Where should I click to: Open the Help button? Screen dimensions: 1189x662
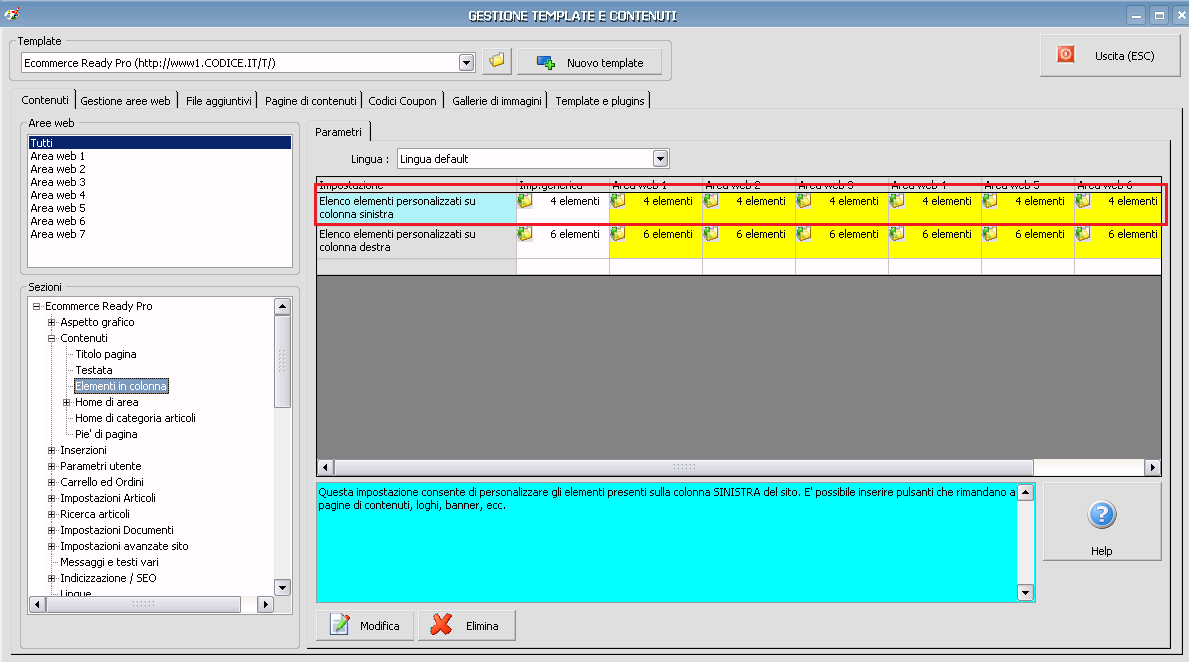click(x=1102, y=522)
